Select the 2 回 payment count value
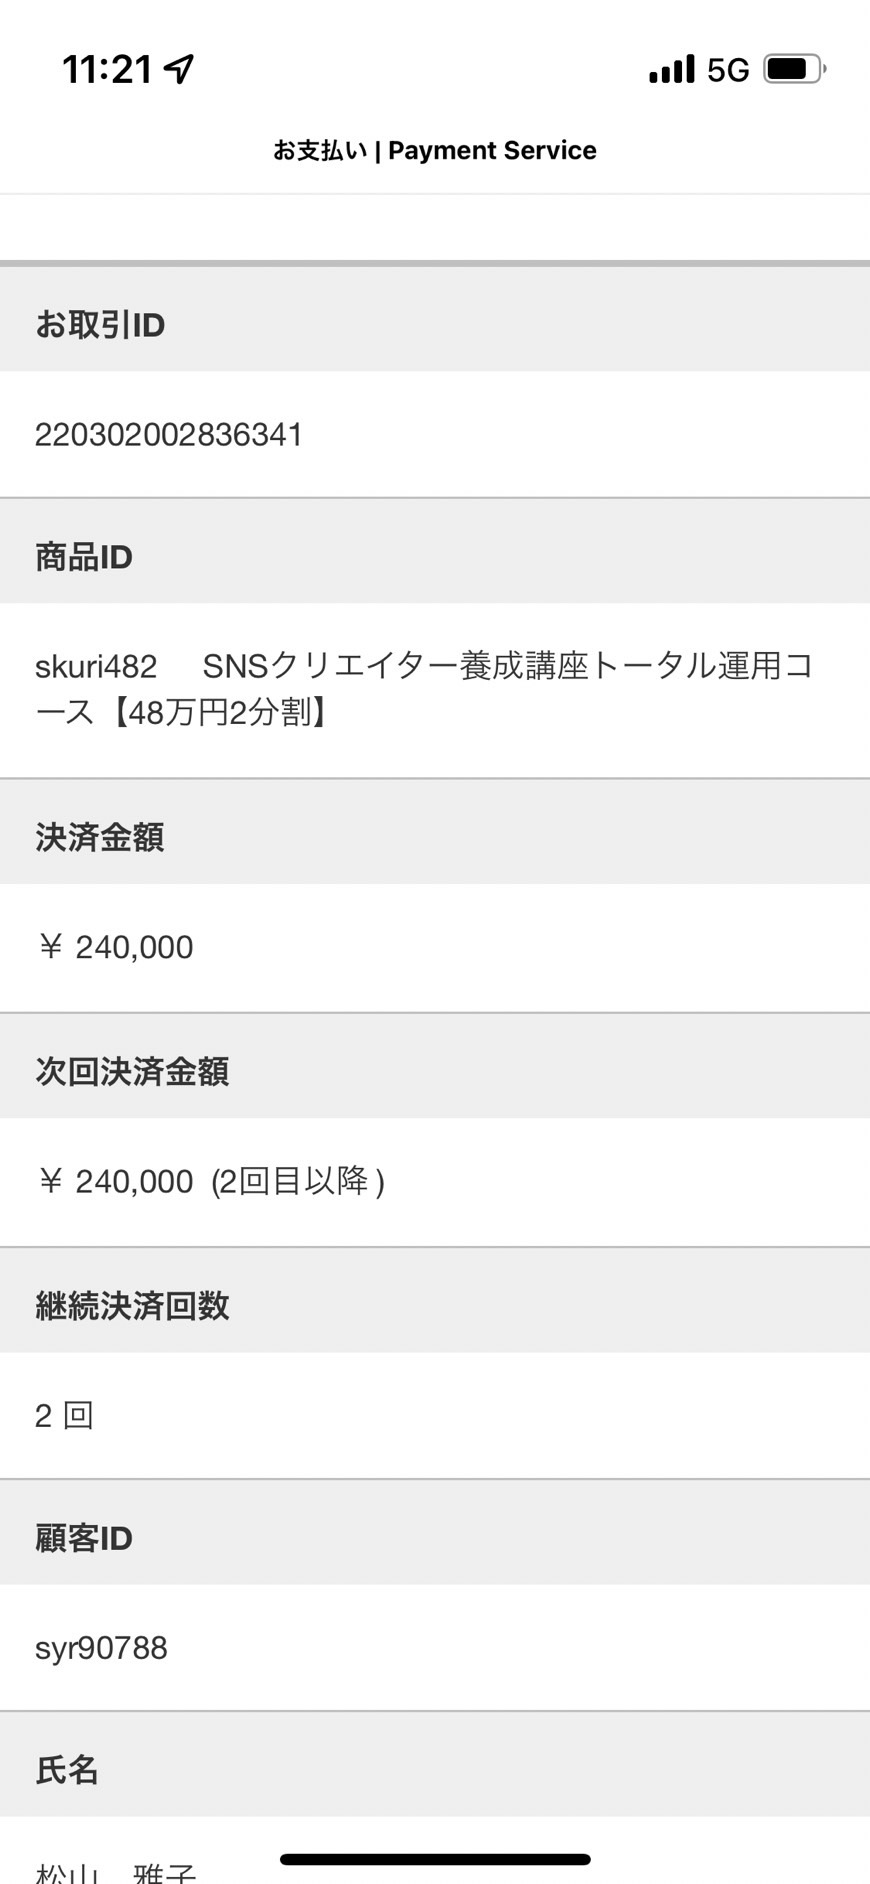Viewport: 870px width, 1884px height. click(64, 1415)
